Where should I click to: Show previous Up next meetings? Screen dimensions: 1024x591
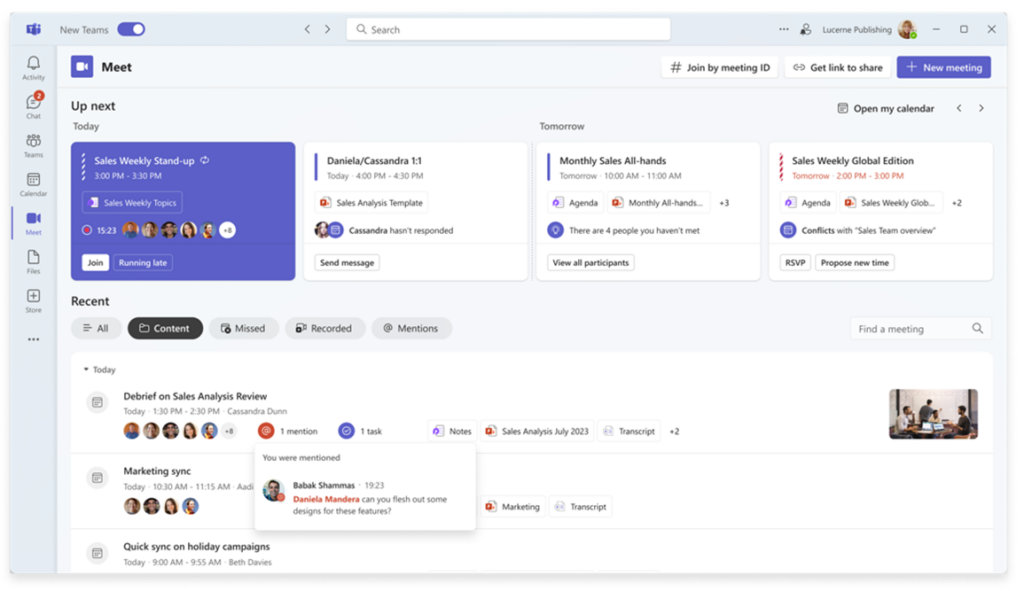pos(959,108)
